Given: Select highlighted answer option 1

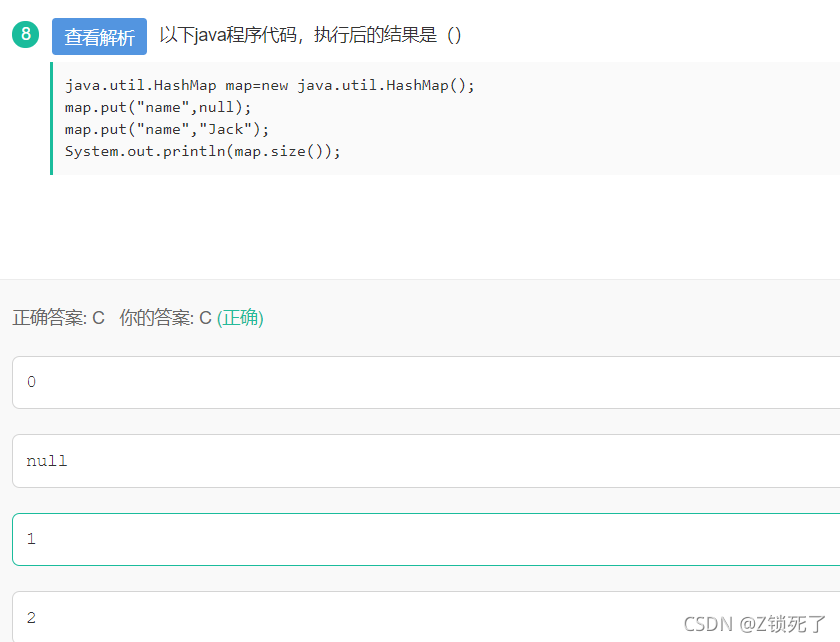Looking at the screenshot, I should pyautogui.click(x=426, y=539).
